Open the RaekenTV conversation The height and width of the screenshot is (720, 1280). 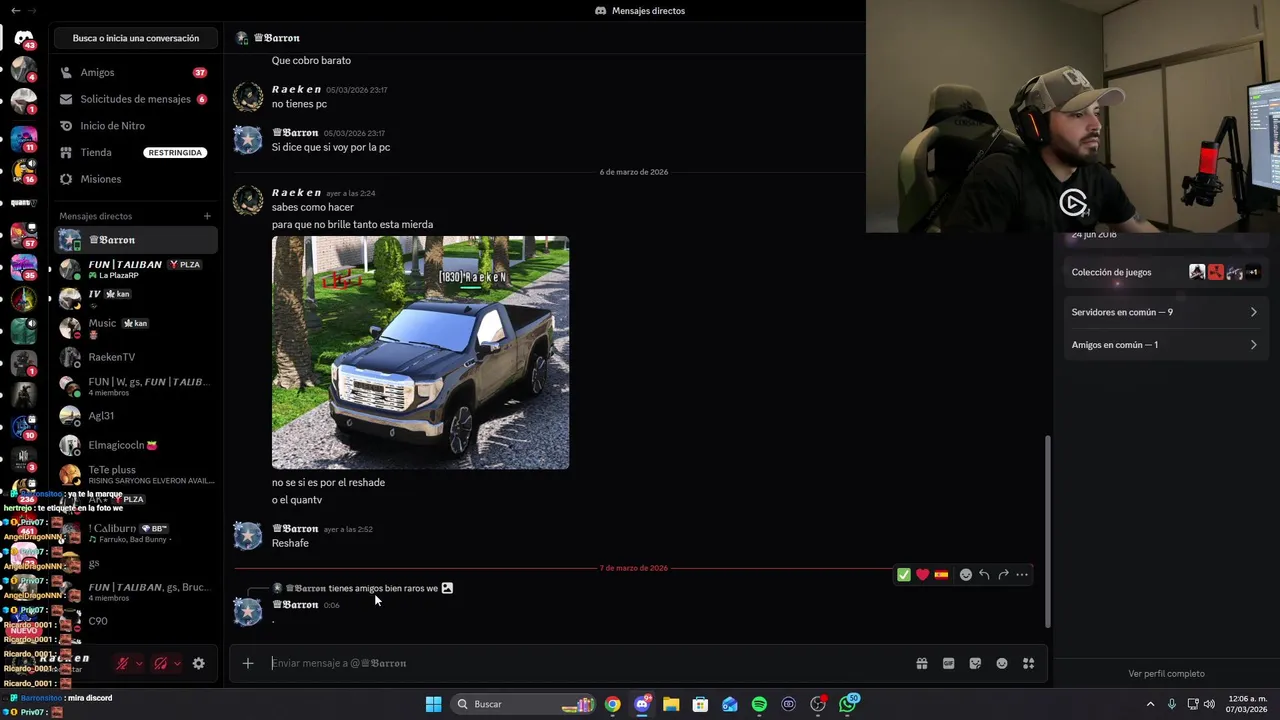click(136, 357)
